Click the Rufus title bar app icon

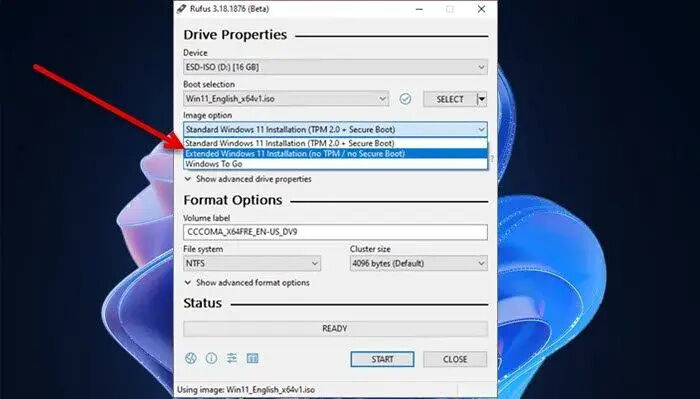coord(181,9)
